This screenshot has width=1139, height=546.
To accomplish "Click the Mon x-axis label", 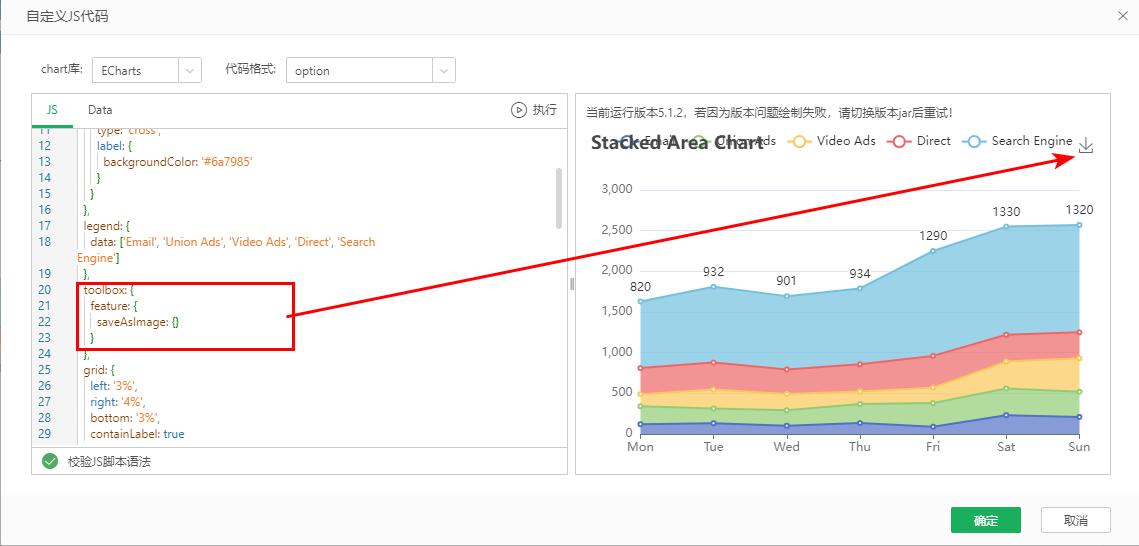I will pos(641,447).
